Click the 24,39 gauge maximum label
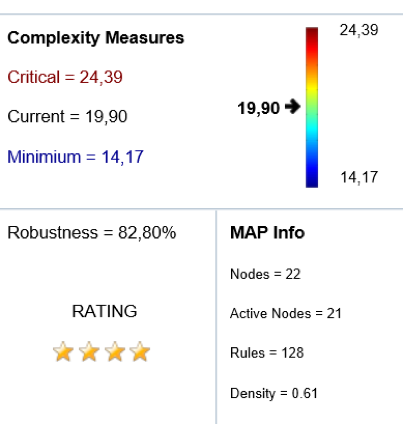Viewport: 403px width, 424px height. (x=359, y=30)
